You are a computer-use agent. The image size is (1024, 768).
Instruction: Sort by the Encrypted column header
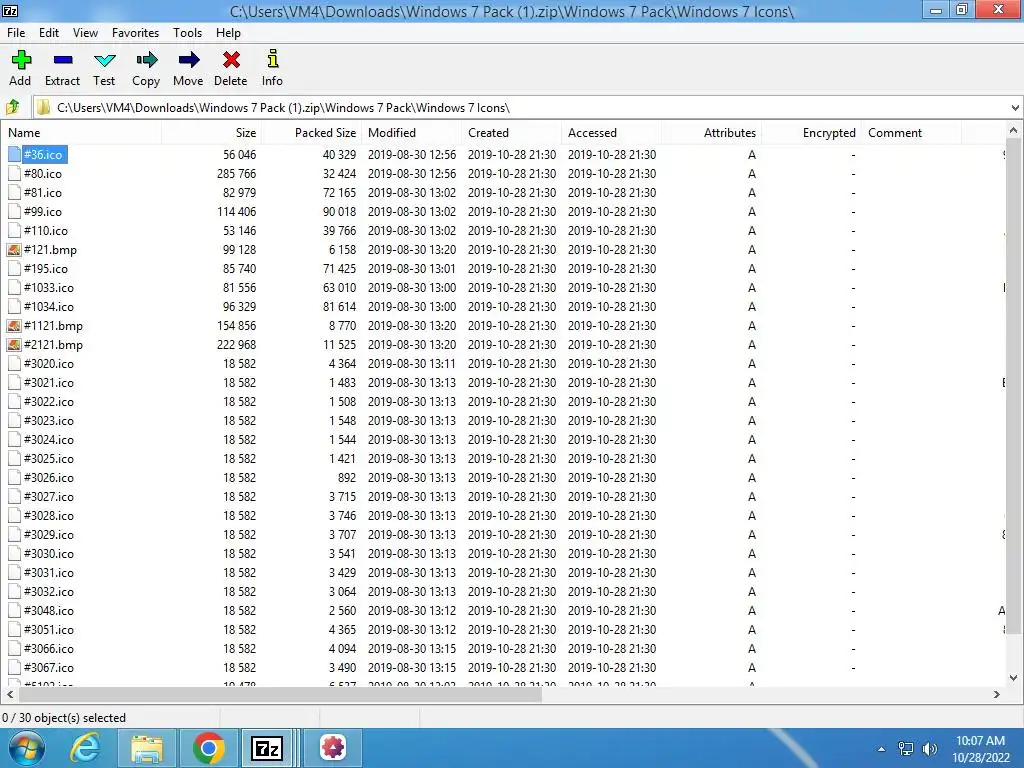coord(811,133)
